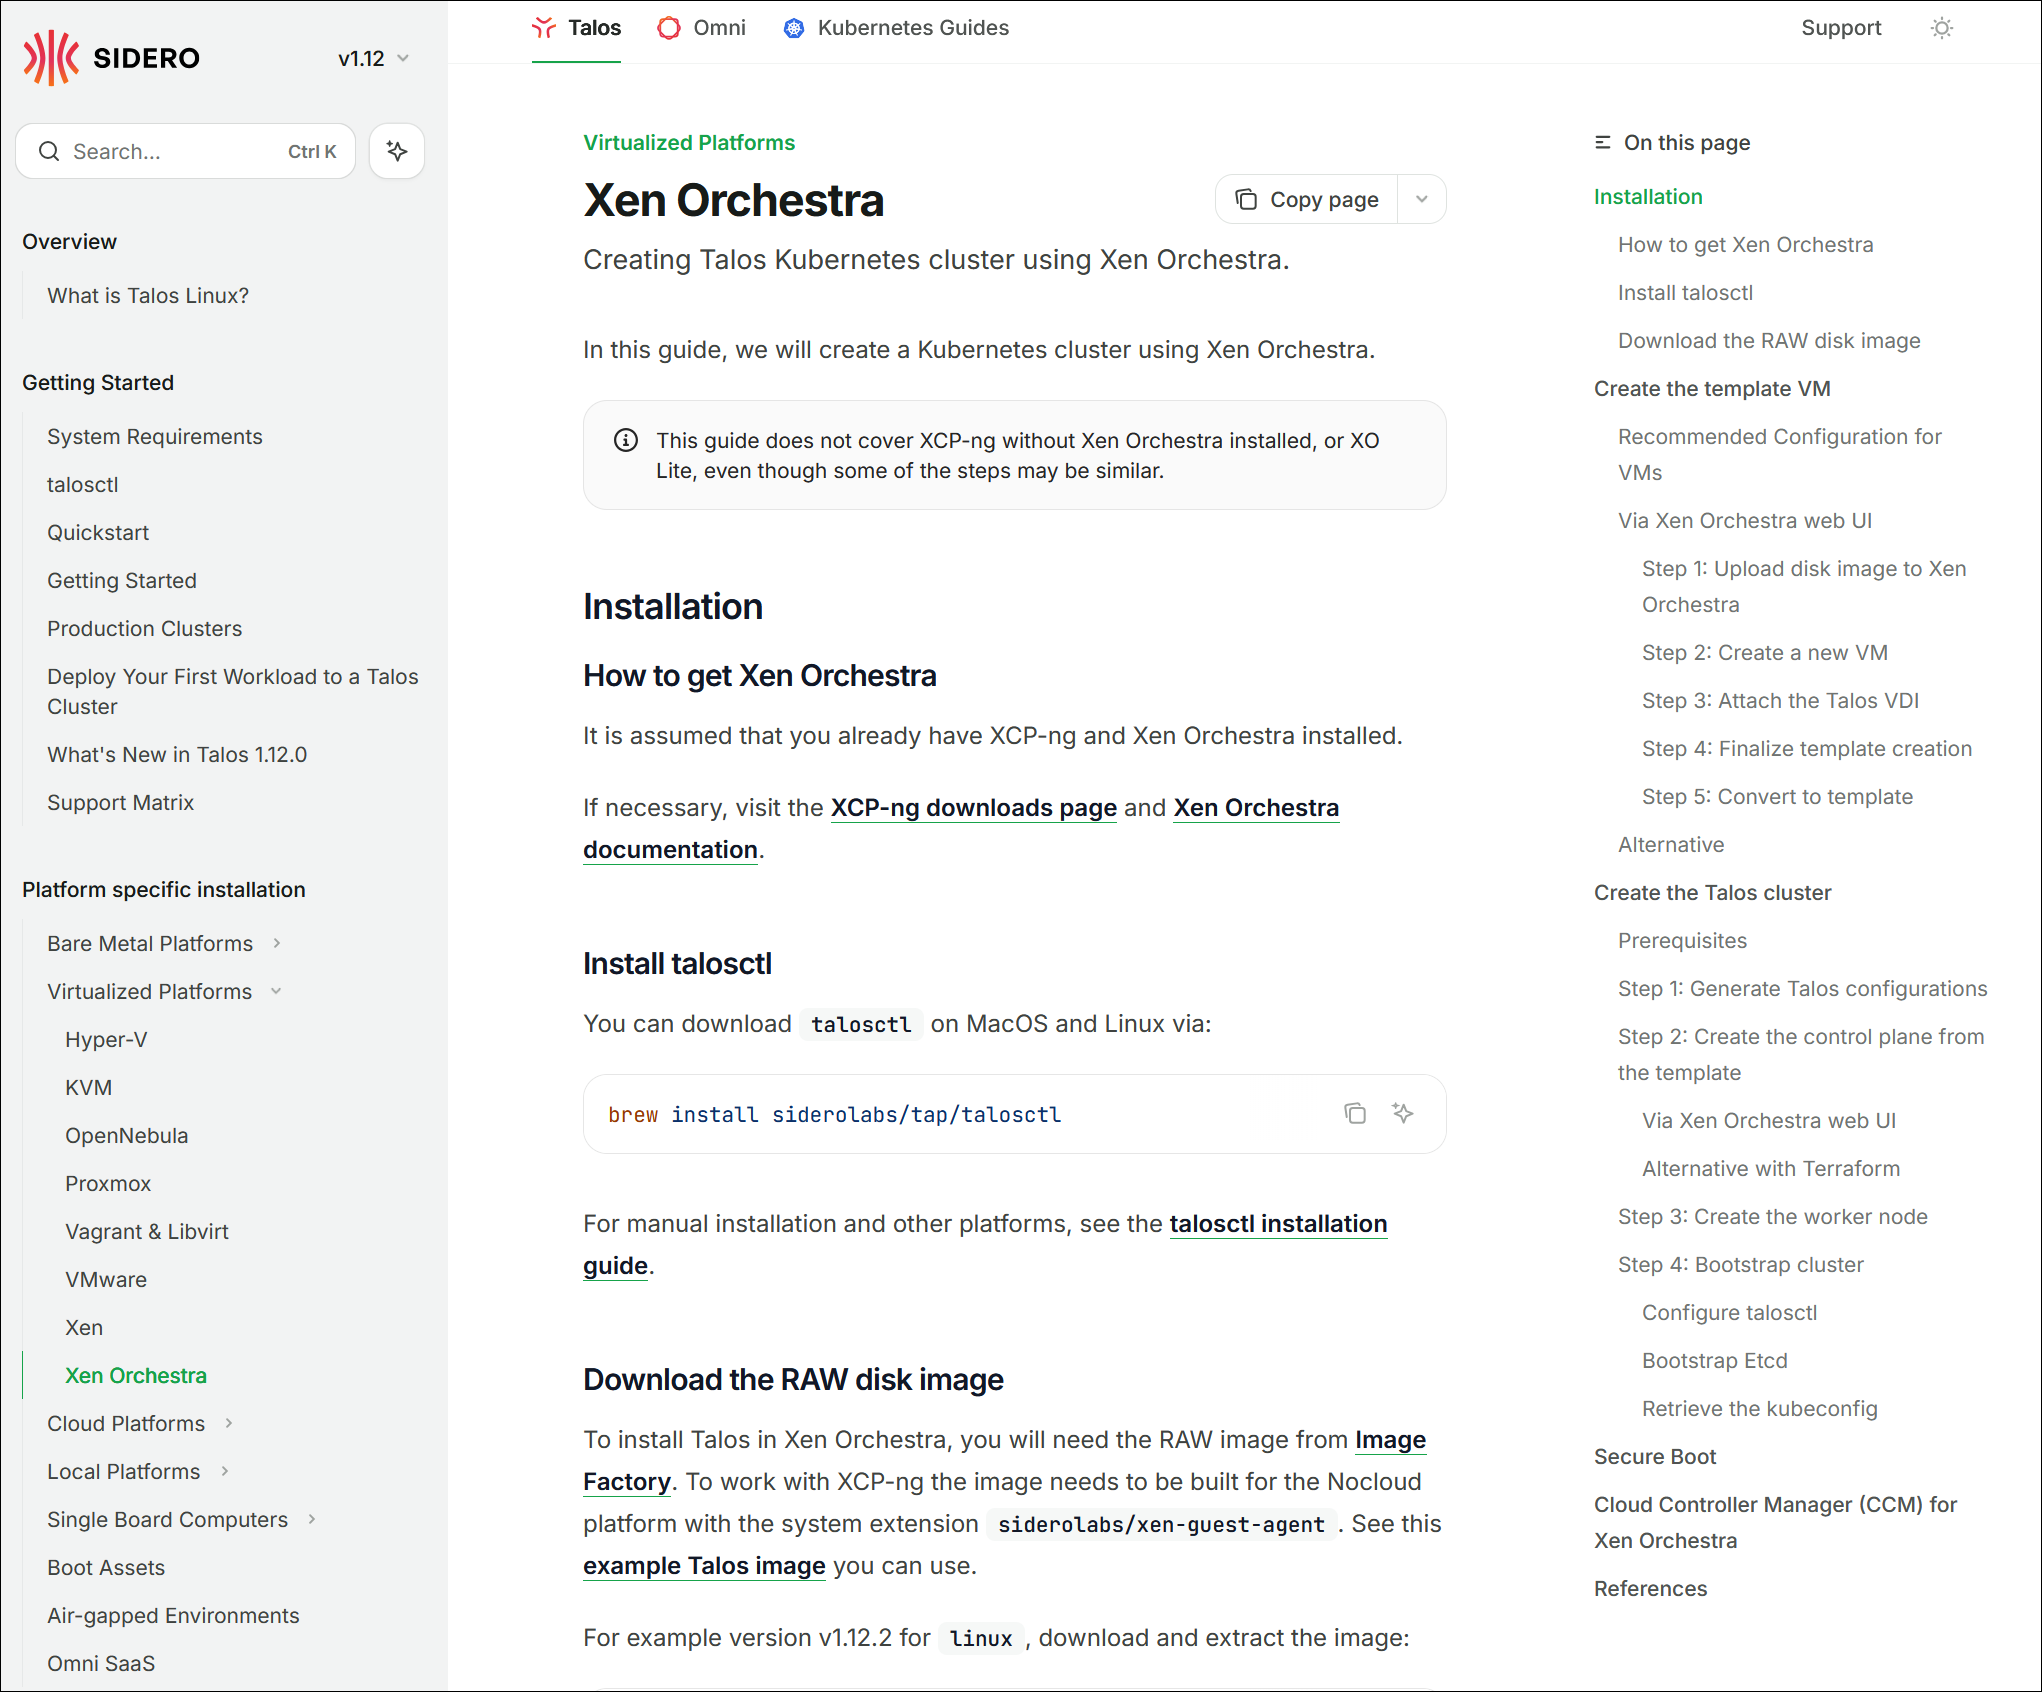Click the info icon in the note callout
2042x1692 pixels.
tap(626, 440)
